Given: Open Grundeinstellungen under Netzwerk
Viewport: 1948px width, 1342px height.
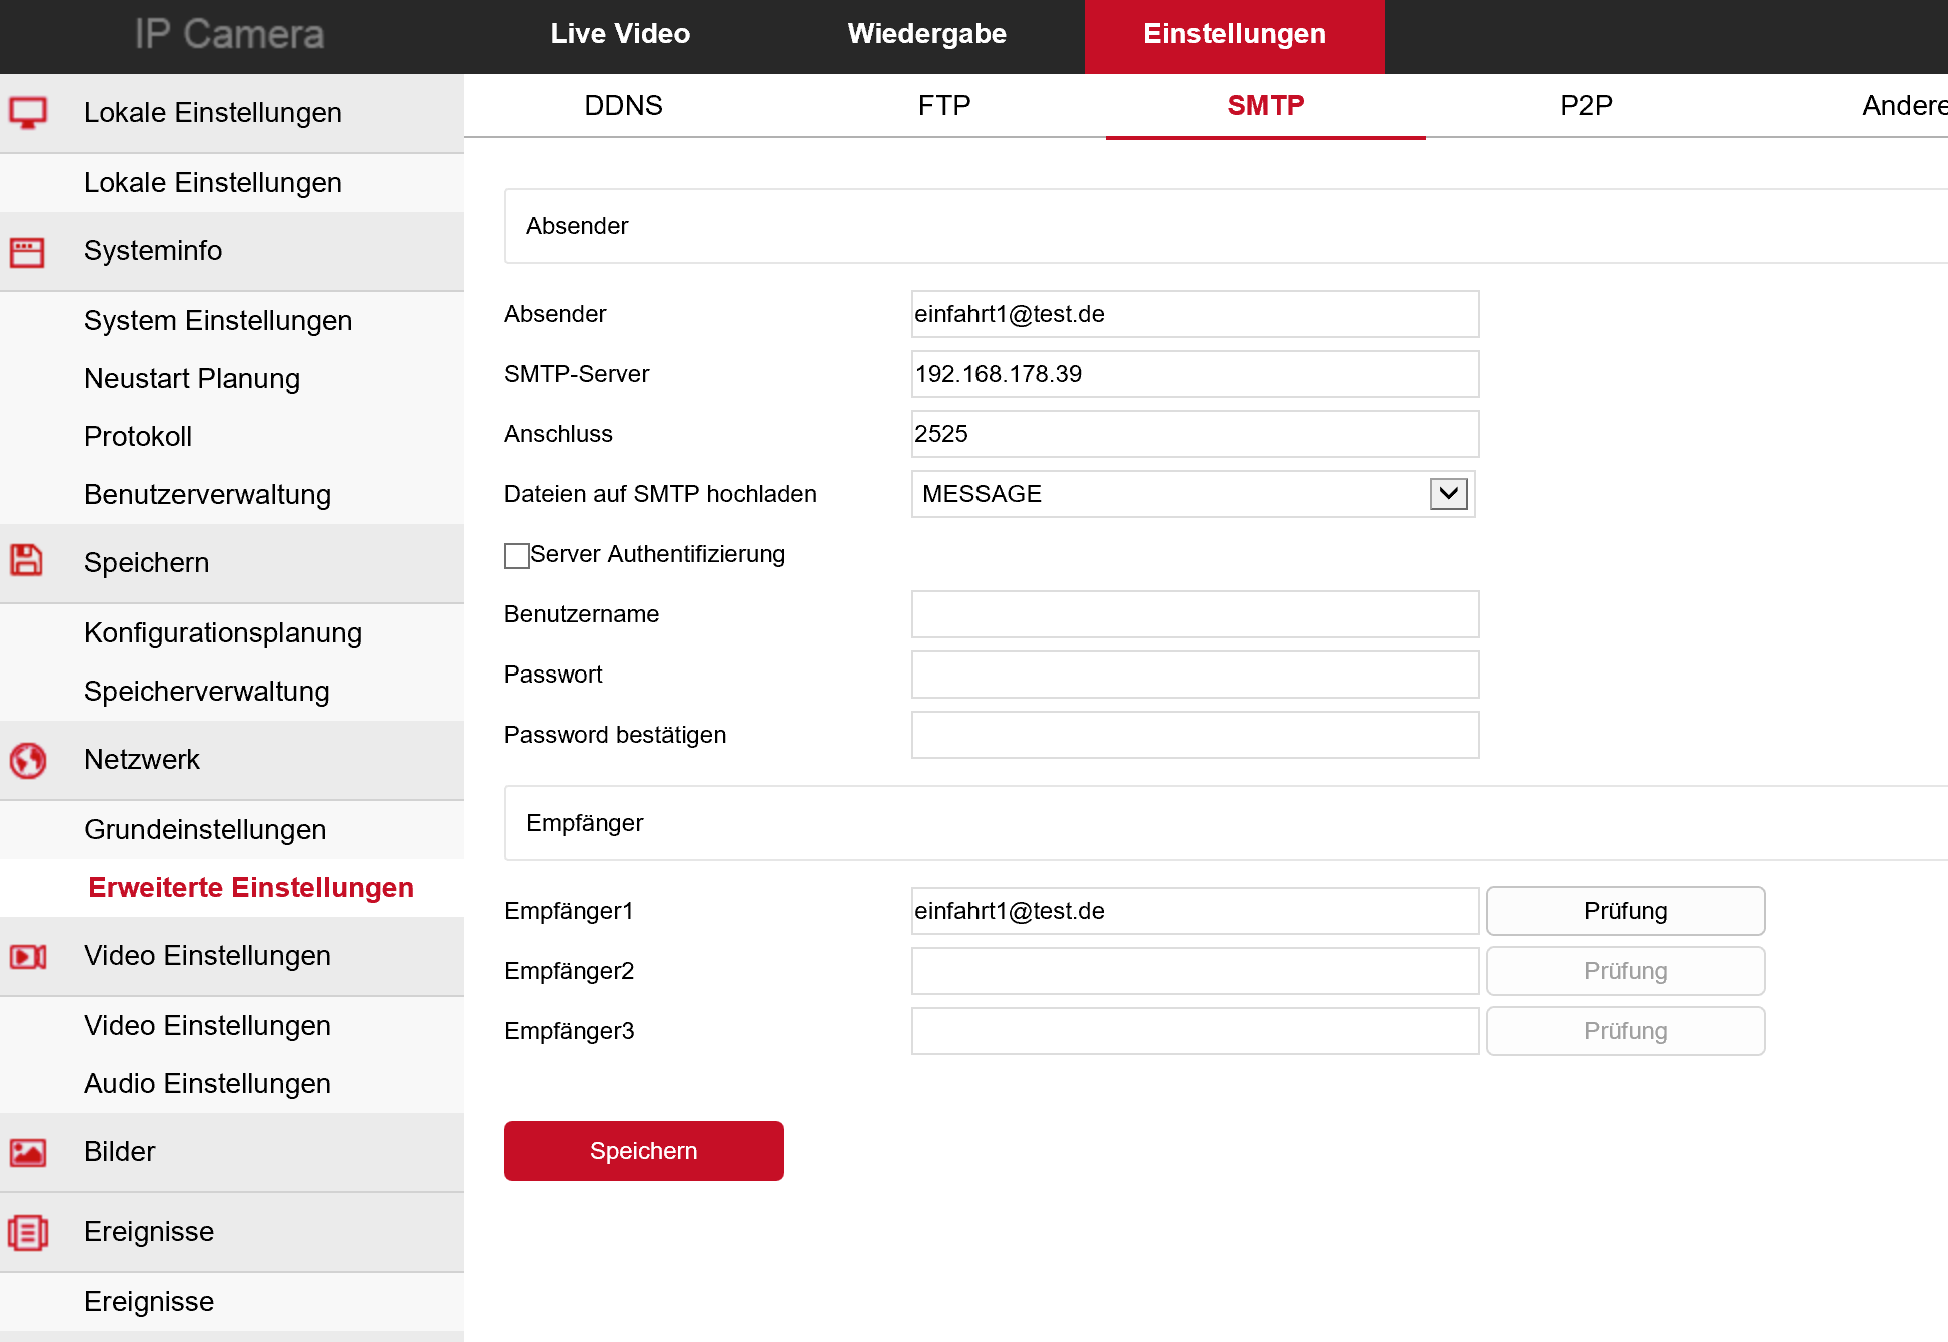Looking at the screenshot, I should coord(205,830).
